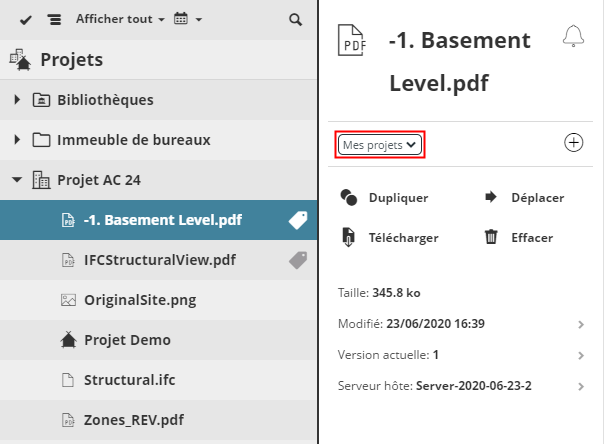Click the notification bell icon
Image resolution: width=604 pixels, height=444 pixels.
click(573, 36)
